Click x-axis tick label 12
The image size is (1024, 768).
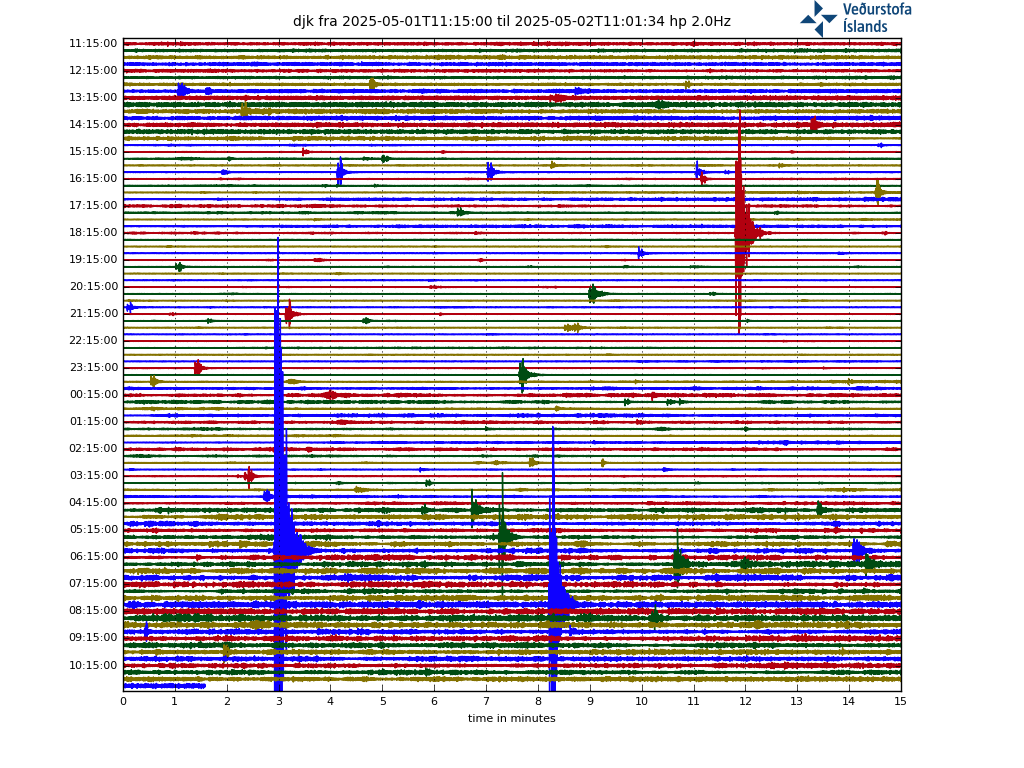tap(745, 701)
